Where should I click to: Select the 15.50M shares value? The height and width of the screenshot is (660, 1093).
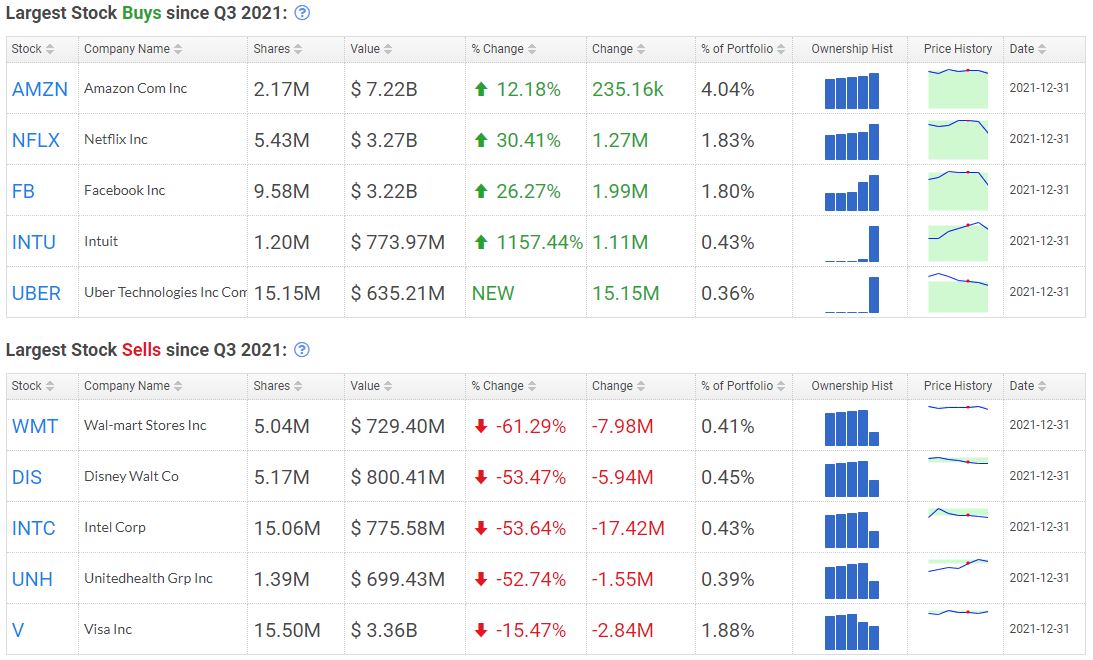[287, 630]
